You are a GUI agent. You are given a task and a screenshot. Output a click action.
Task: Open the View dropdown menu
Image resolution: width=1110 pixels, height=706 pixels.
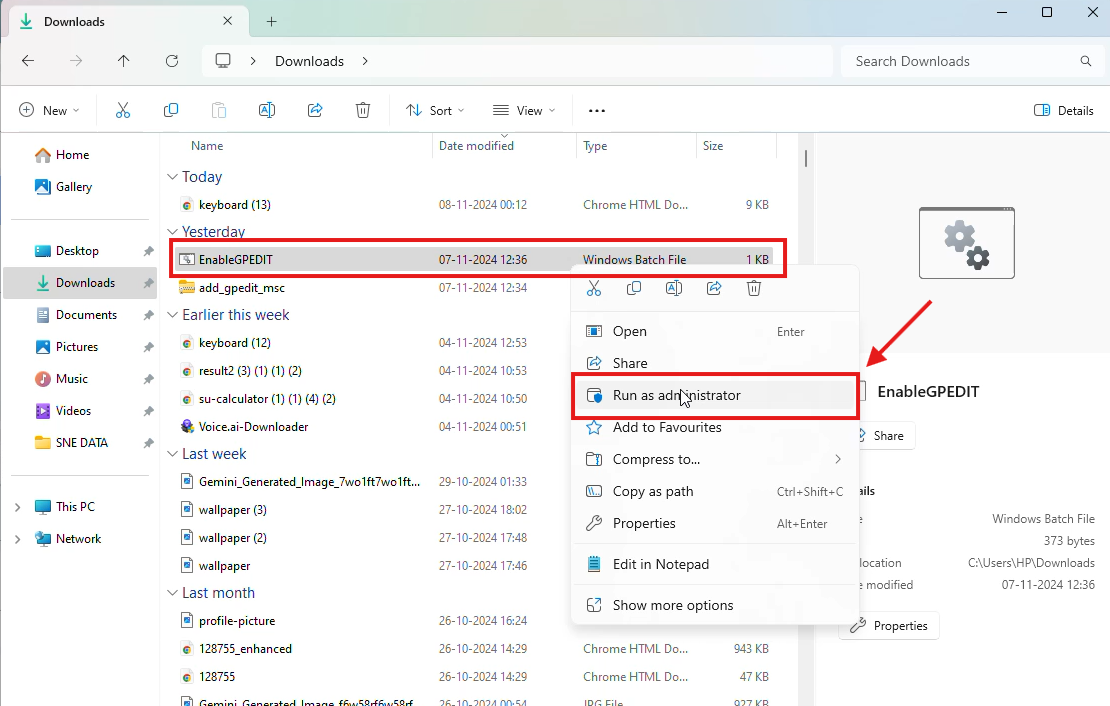pos(524,110)
